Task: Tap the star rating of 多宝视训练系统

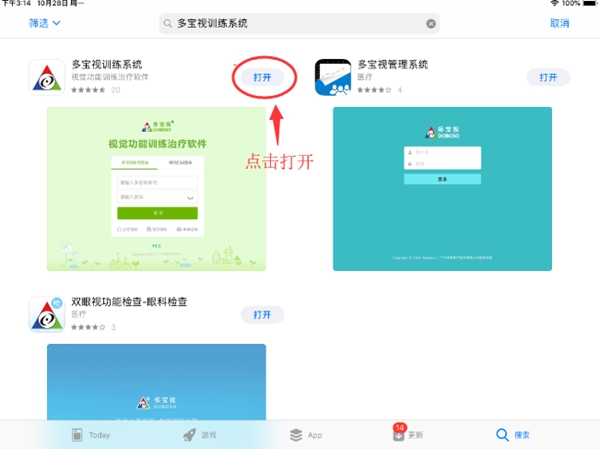Action: pyautogui.click(x=88, y=90)
